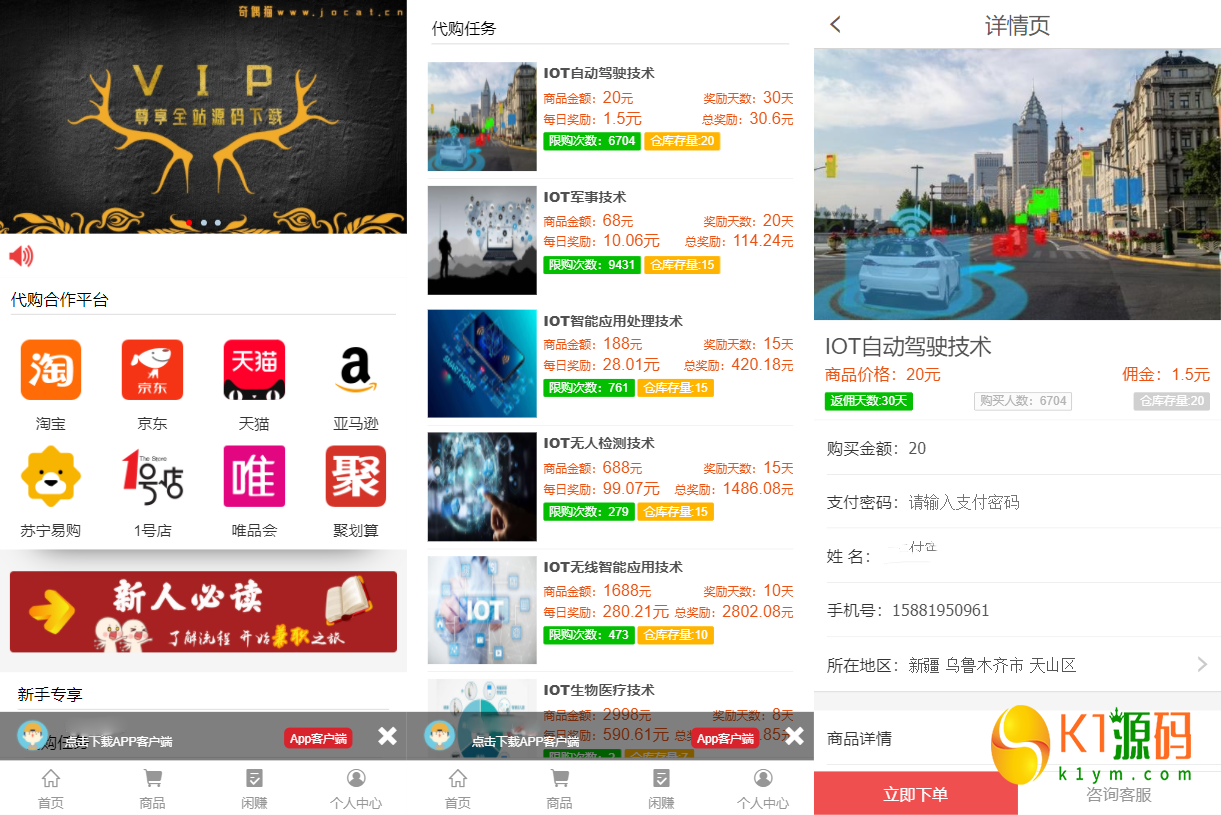This screenshot has width=1221, height=815.
Task: Click the detail page product image
Action: pos(1017,184)
